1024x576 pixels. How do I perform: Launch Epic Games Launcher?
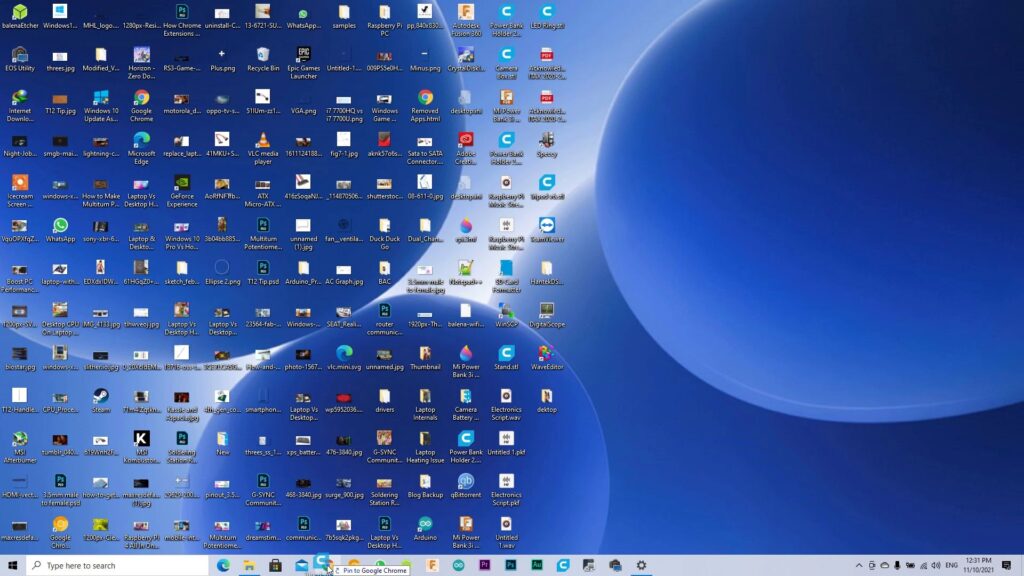(303, 63)
